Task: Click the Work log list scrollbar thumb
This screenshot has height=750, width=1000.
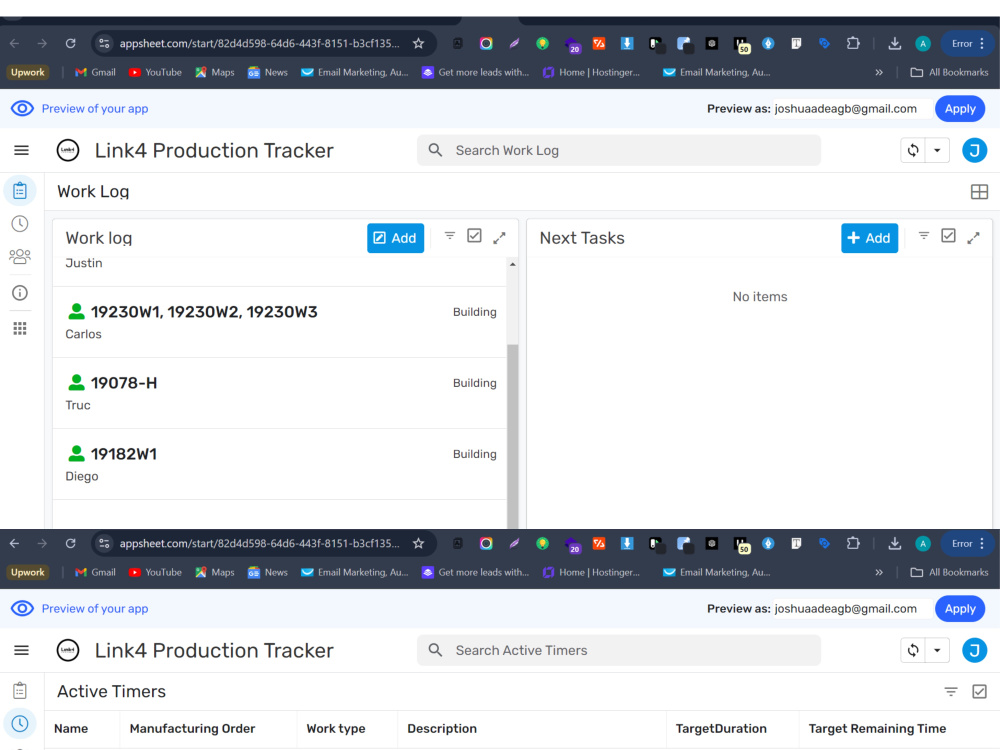Action: click(x=512, y=436)
